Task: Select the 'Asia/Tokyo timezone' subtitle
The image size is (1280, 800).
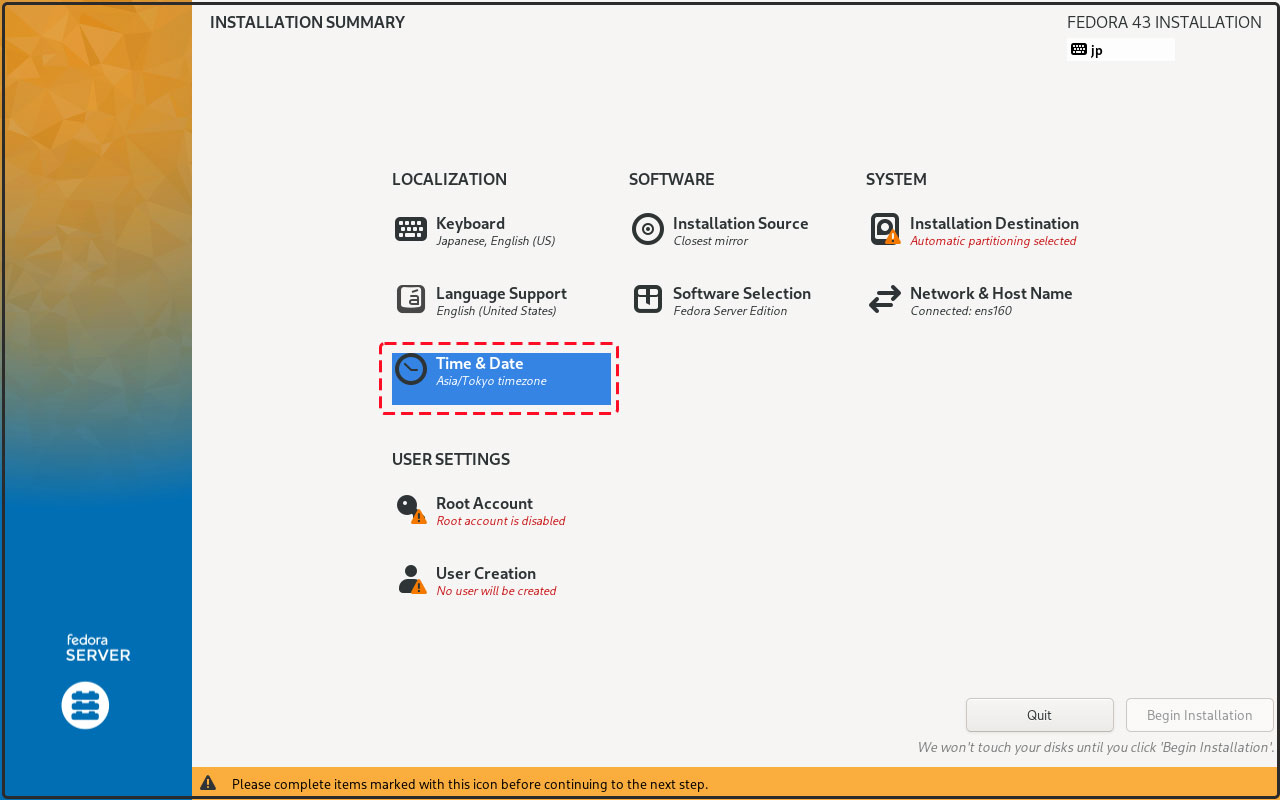Action: pyautogui.click(x=491, y=381)
